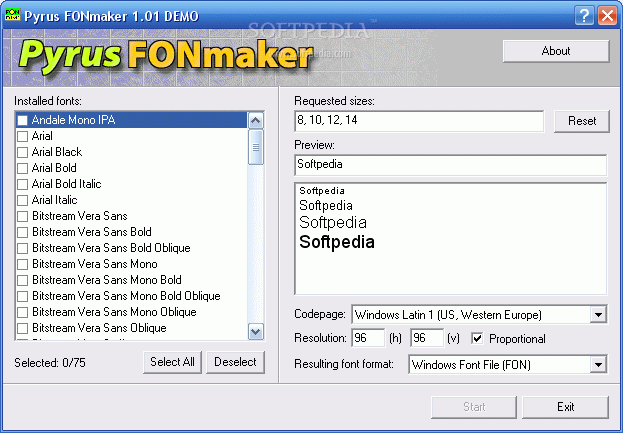The image size is (623, 433).
Task: Click the bold Softpedia preview sample
Action: point(337,242)
